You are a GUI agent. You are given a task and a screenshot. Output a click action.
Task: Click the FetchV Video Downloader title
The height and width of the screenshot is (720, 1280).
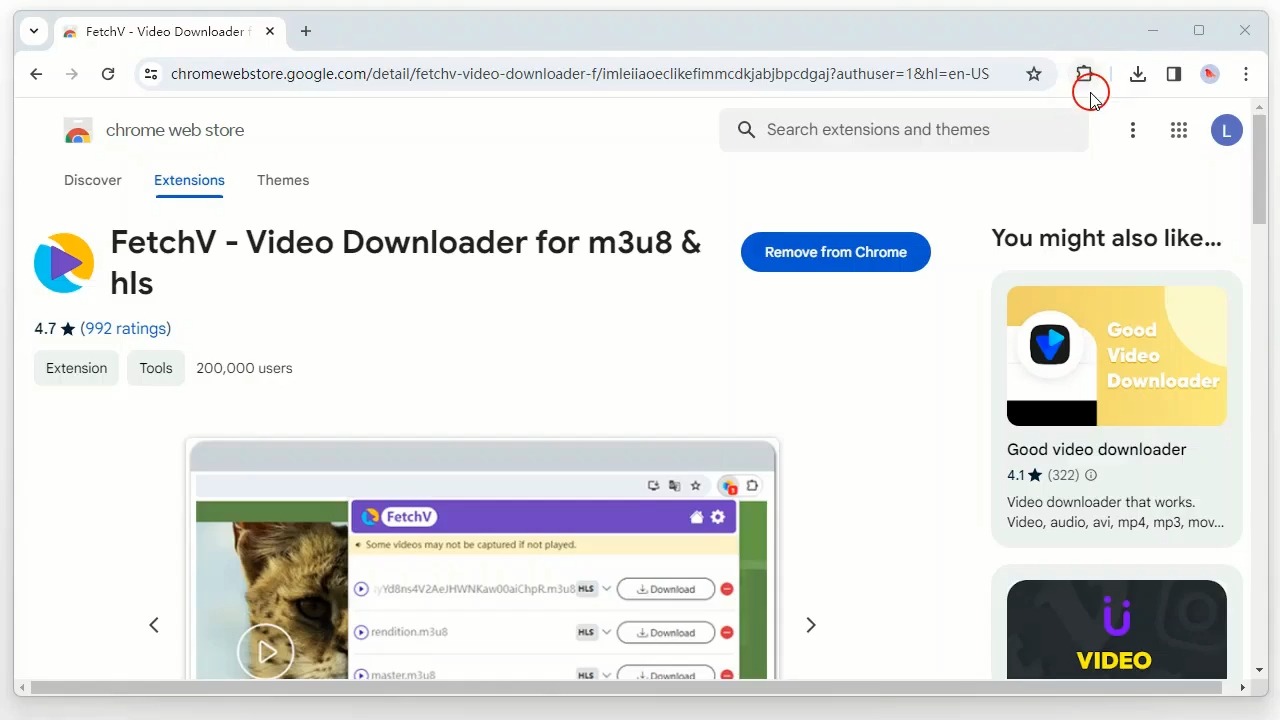coord(406,262)
